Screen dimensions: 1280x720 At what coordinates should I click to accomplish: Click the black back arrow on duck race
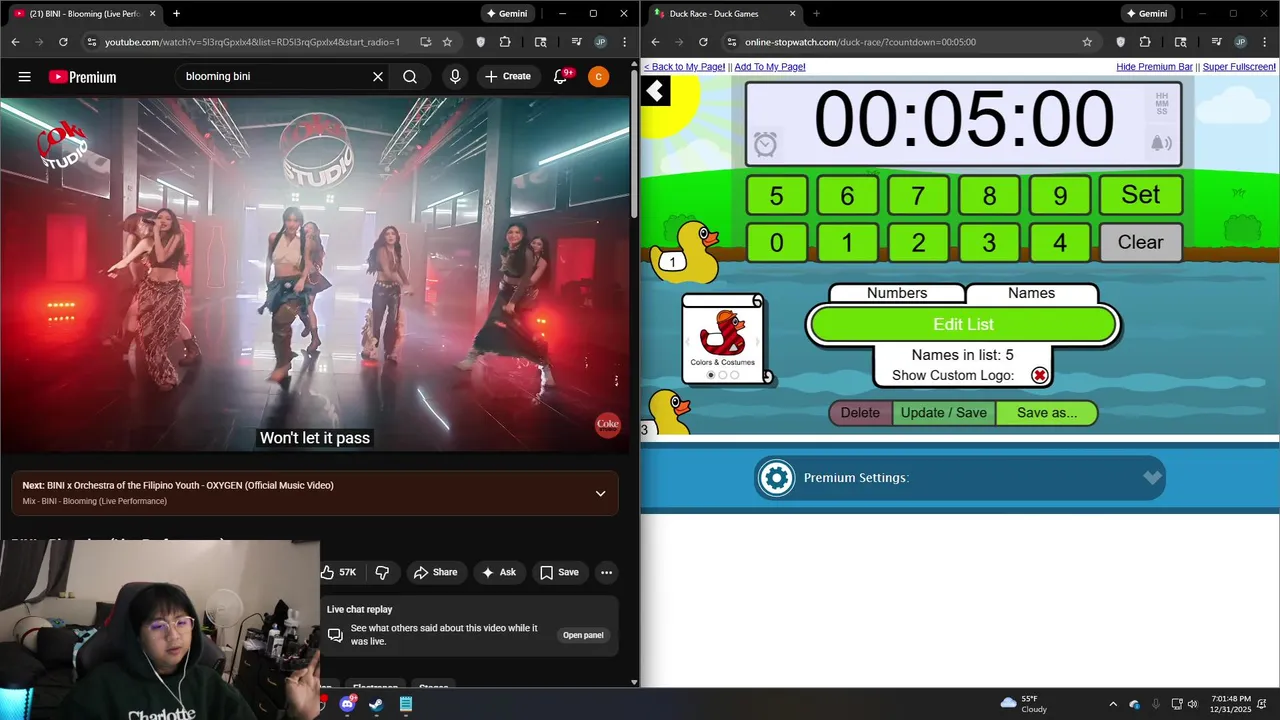(x=655, y=92)
